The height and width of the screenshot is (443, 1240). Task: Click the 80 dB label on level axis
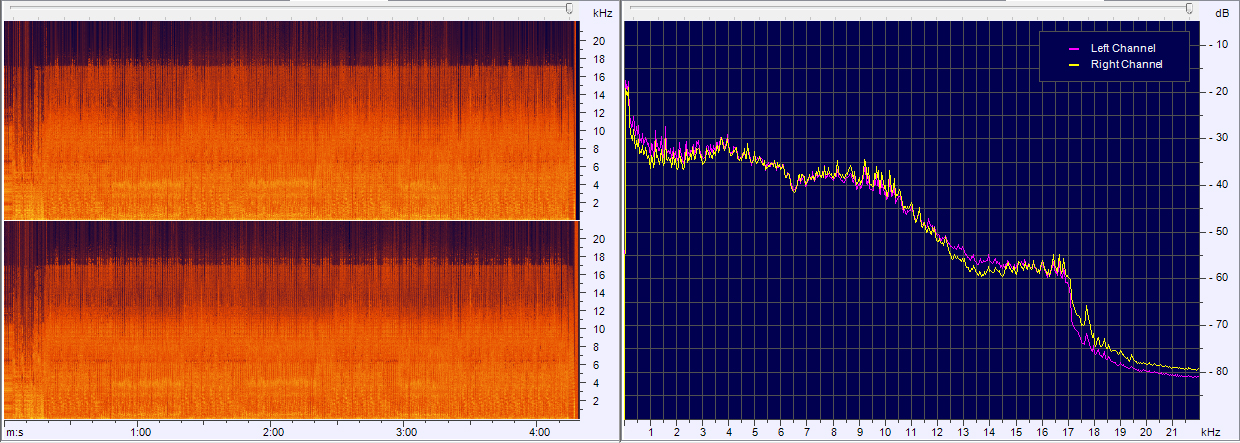click(x=1221, y=371)
